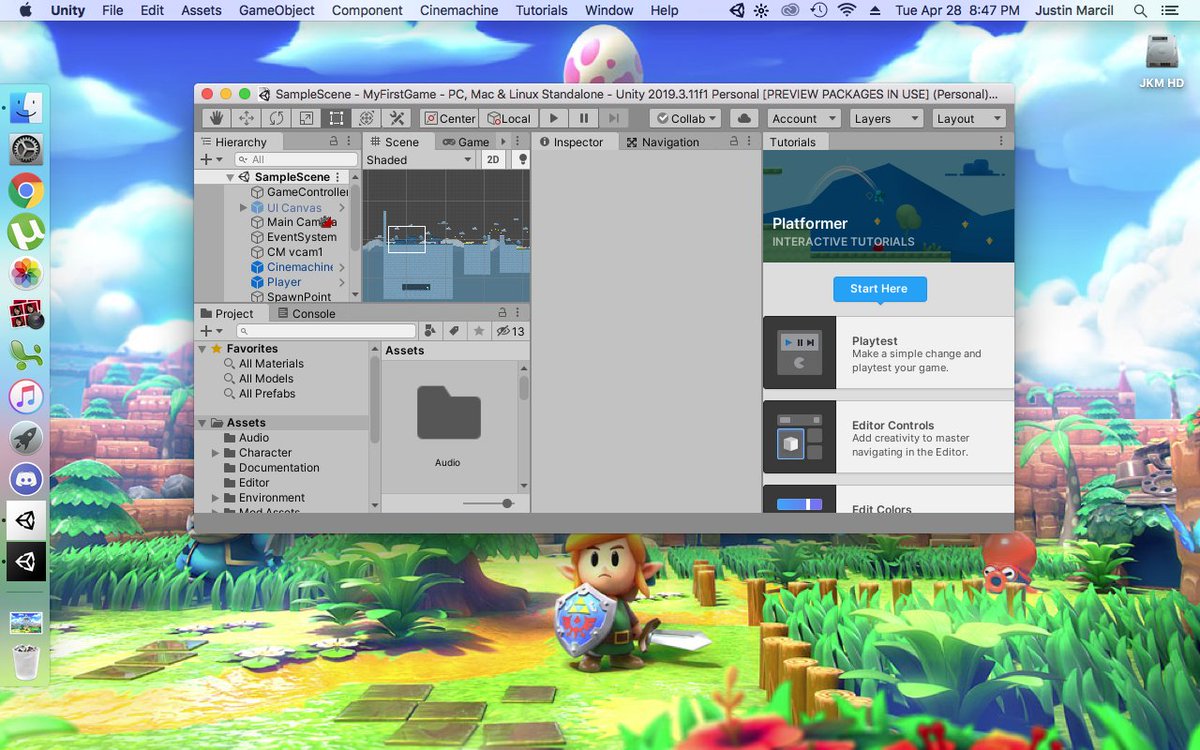Expand the Character folder
This screenshot has height=750, width=1200.
(215, 453)
